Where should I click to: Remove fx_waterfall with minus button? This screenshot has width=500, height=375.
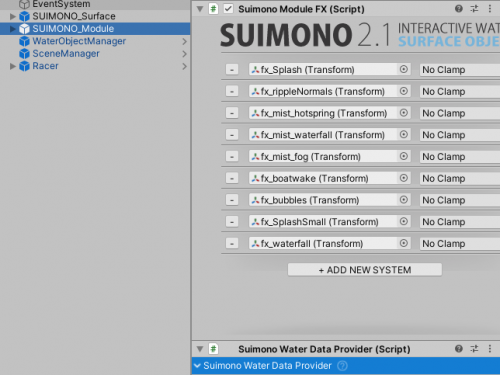(232, 244)
